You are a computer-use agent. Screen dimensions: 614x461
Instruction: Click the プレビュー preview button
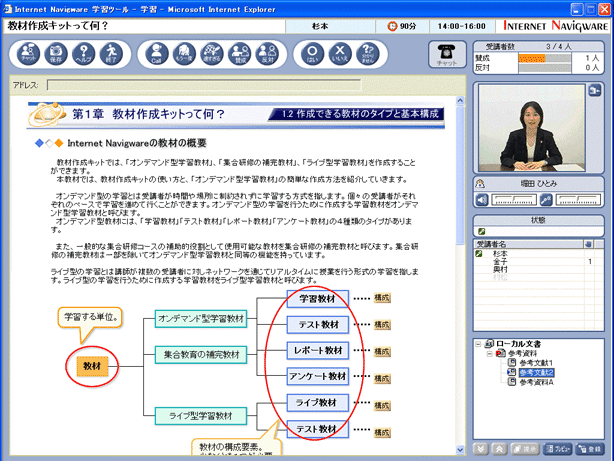tap(558, 449)
